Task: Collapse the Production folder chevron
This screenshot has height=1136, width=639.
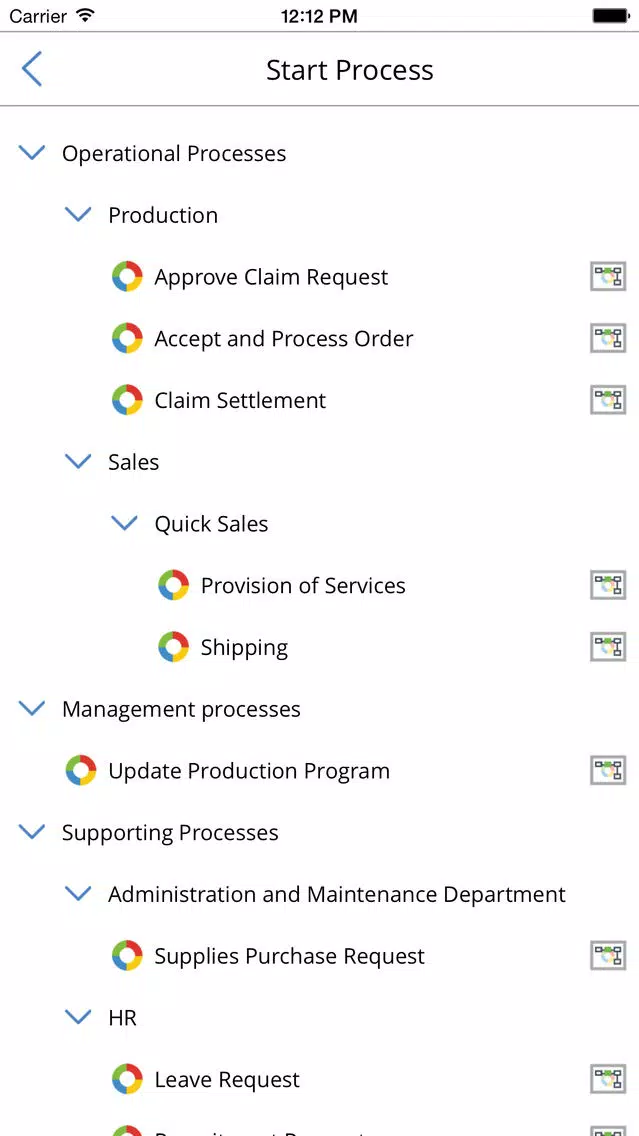Action: pyautogui.click(x=78, y=214)
